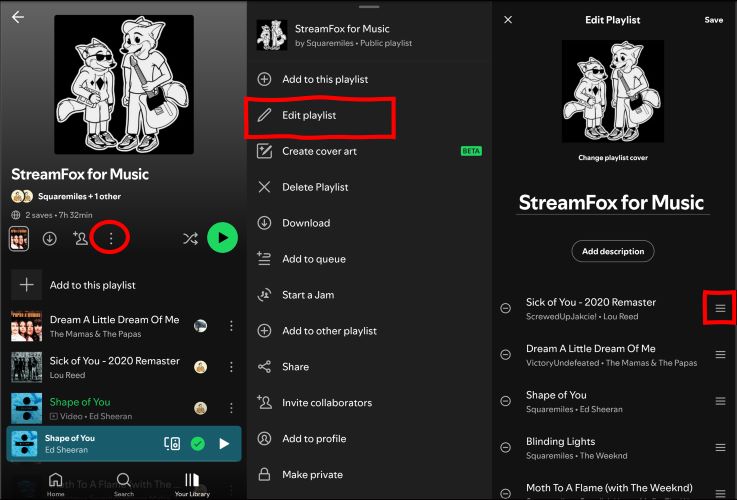This screenshot has height=500, width=737.
Task: Select Sick of You - 2020 Remaster song
Action: point(114,367)
